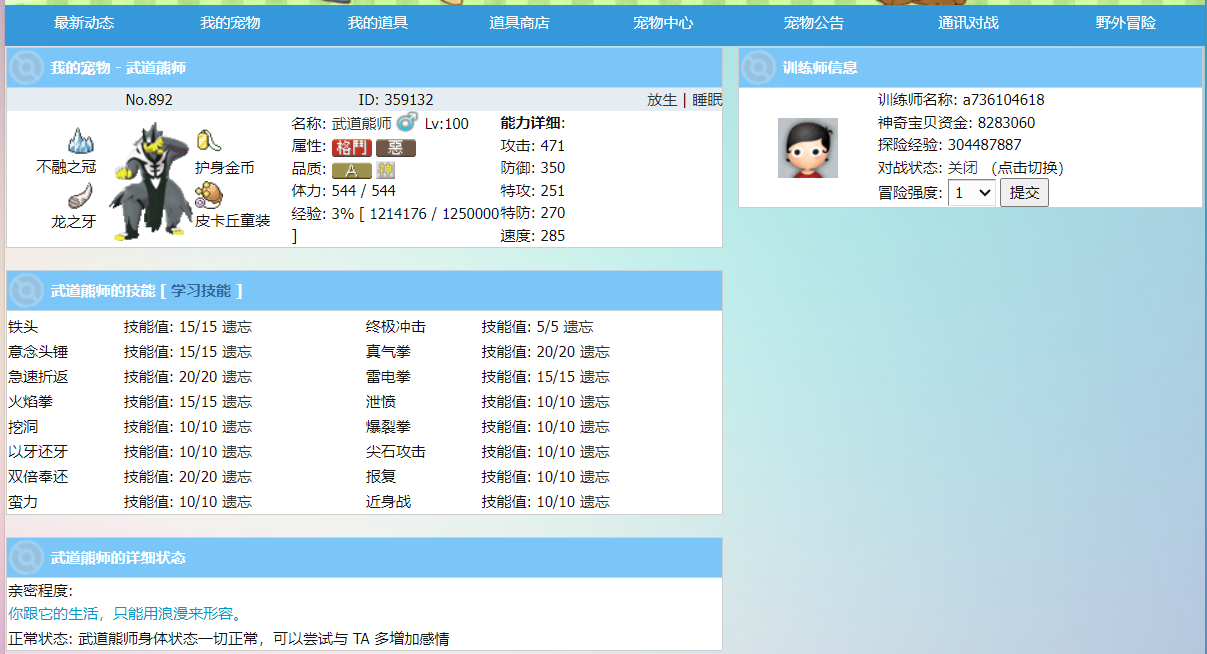This screenshot has width=1207, height=654.
Task: Toggle battle status via 点击切换
Action: pyautogui.click(x=1027, y=168)
